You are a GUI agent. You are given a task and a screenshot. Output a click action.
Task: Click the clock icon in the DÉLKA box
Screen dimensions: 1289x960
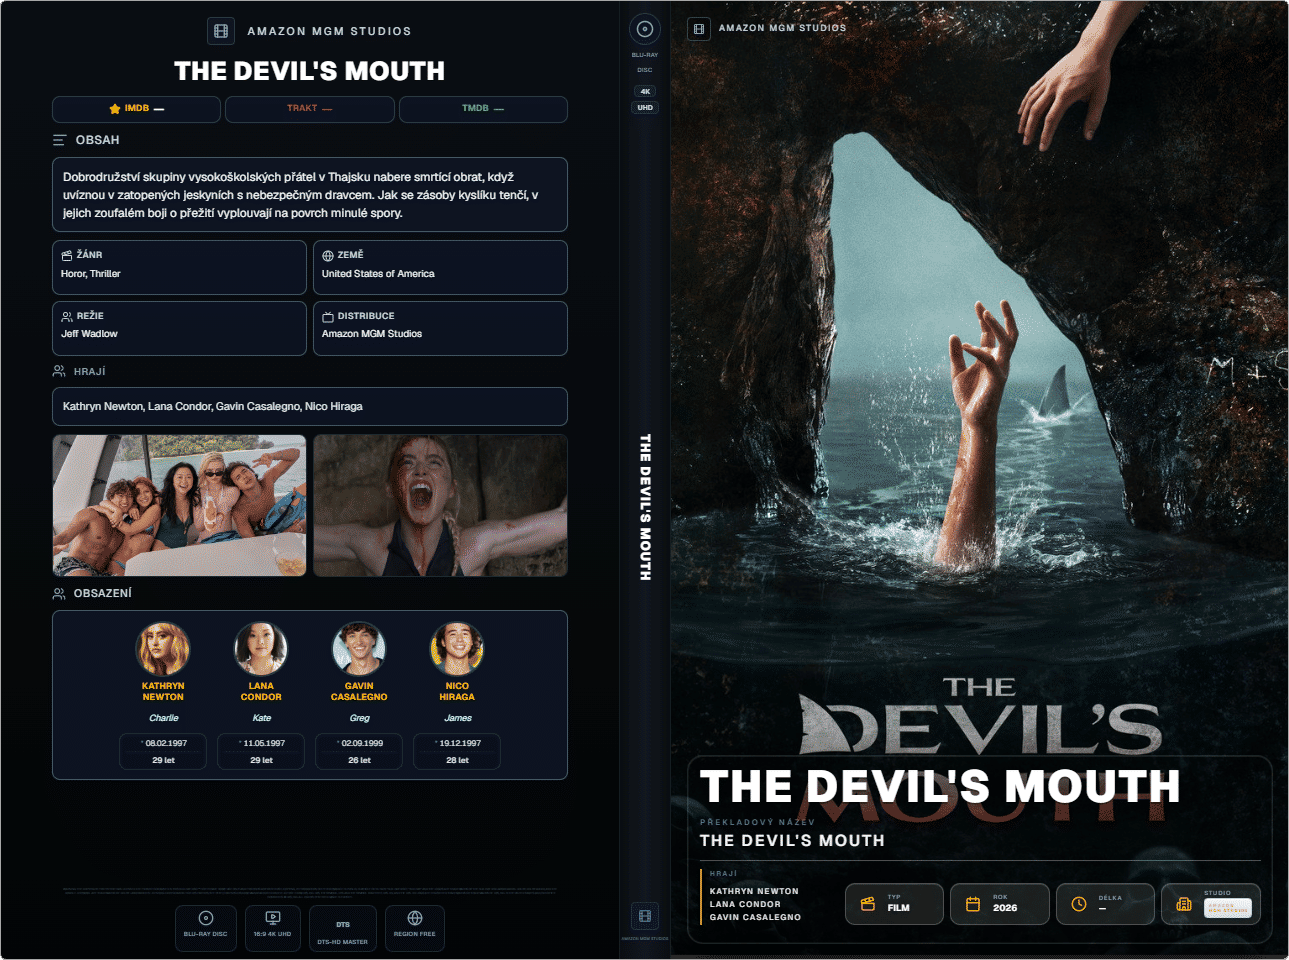coord(1079,904)
